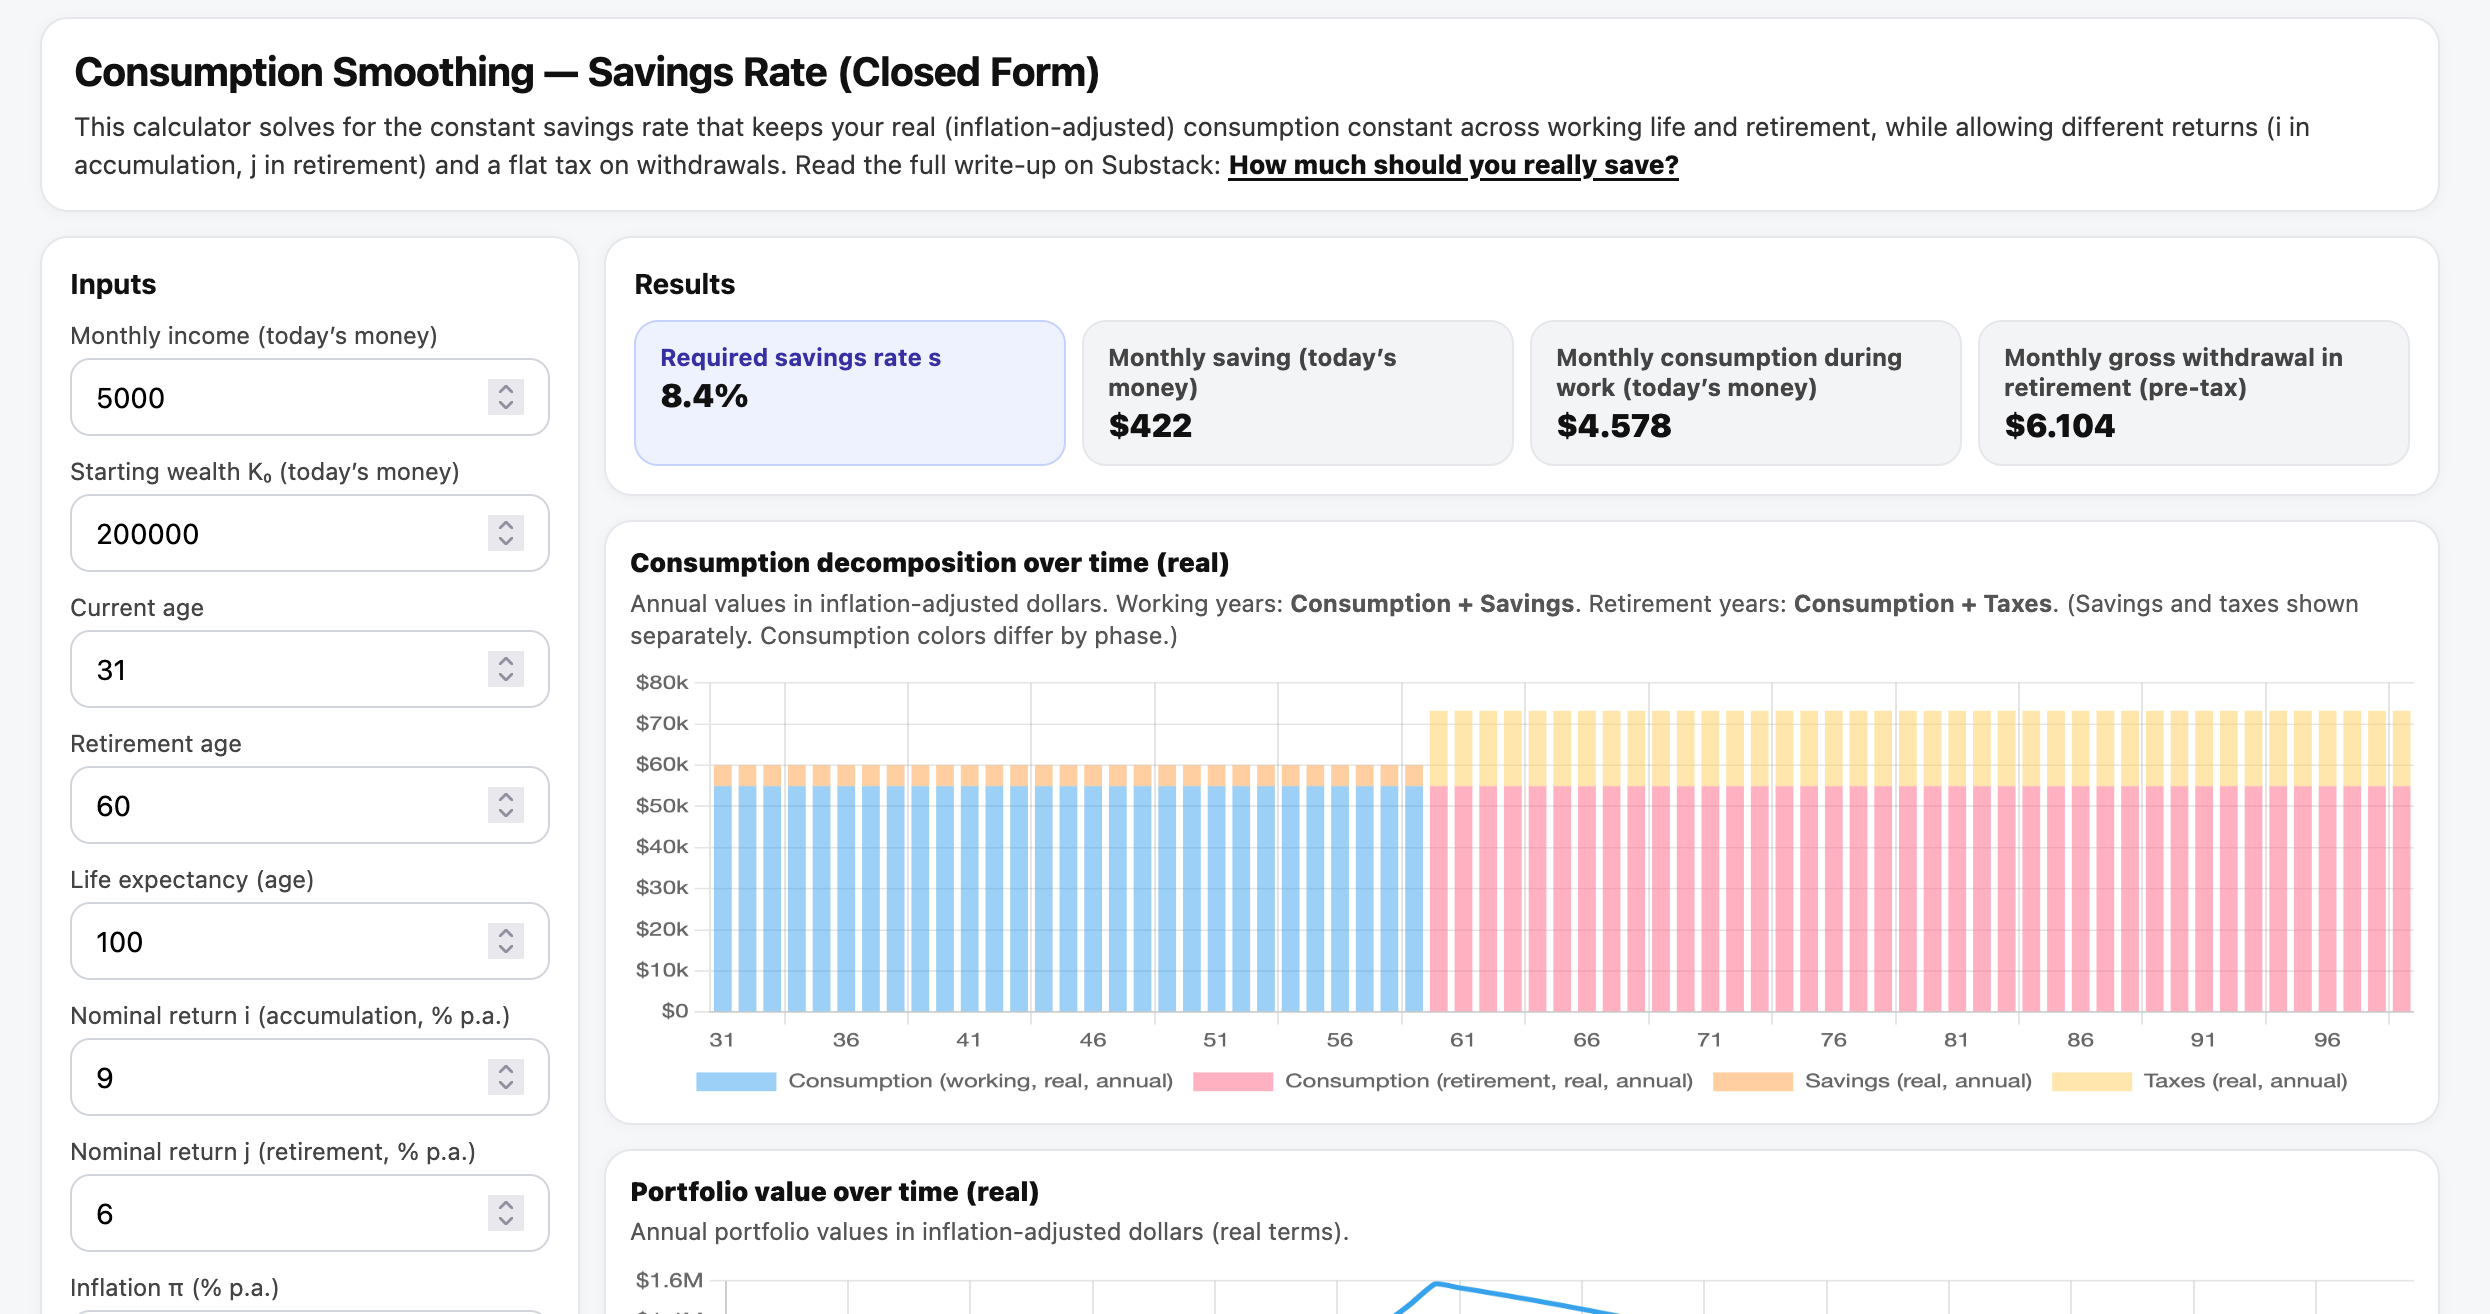Click the Life expectancy stepper arrows

pos(506,941)
